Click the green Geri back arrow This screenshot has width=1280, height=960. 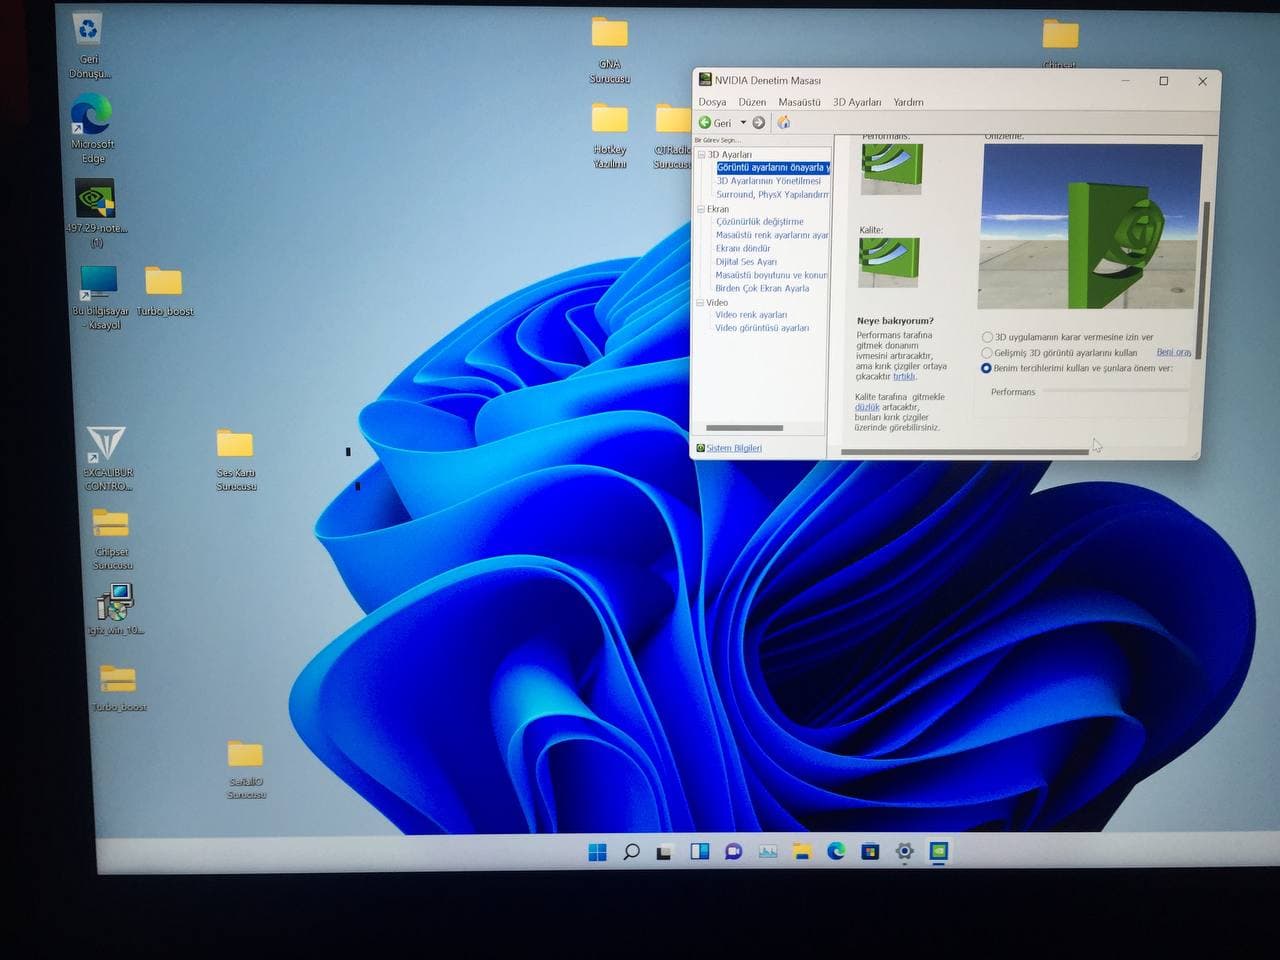(x=705, y=122)
